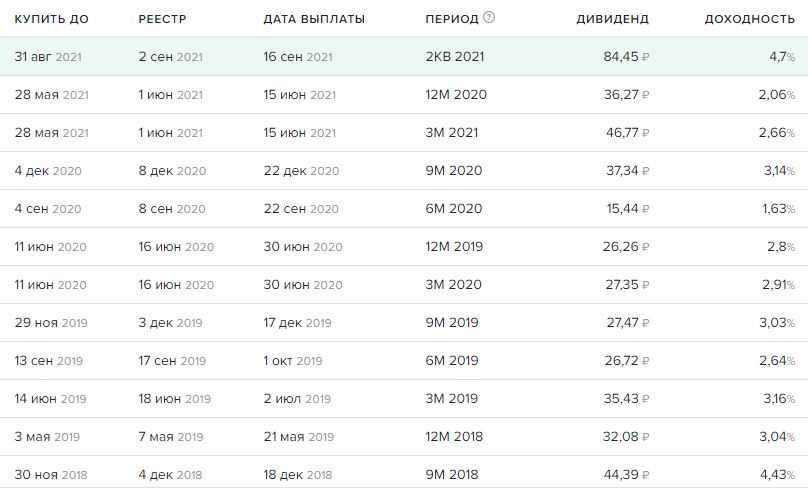808x488 pixels.
Task: Click the ДОХОДНОСТЬ column header
Action: (x=750, y=19)
